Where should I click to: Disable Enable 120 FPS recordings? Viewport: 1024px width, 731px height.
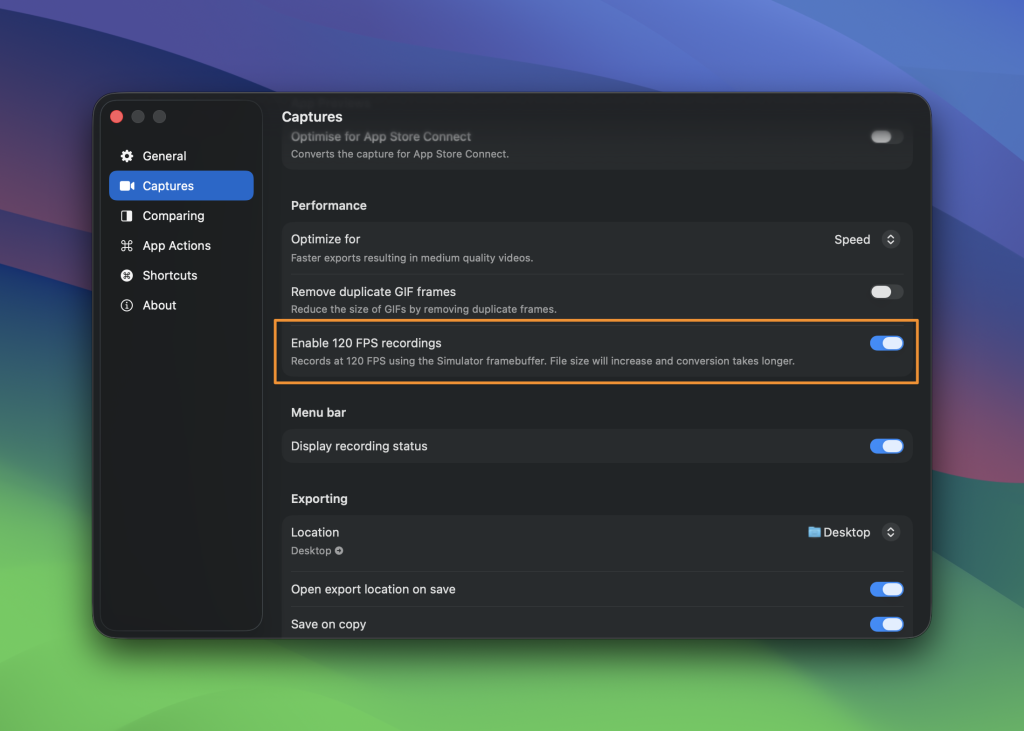886,342
